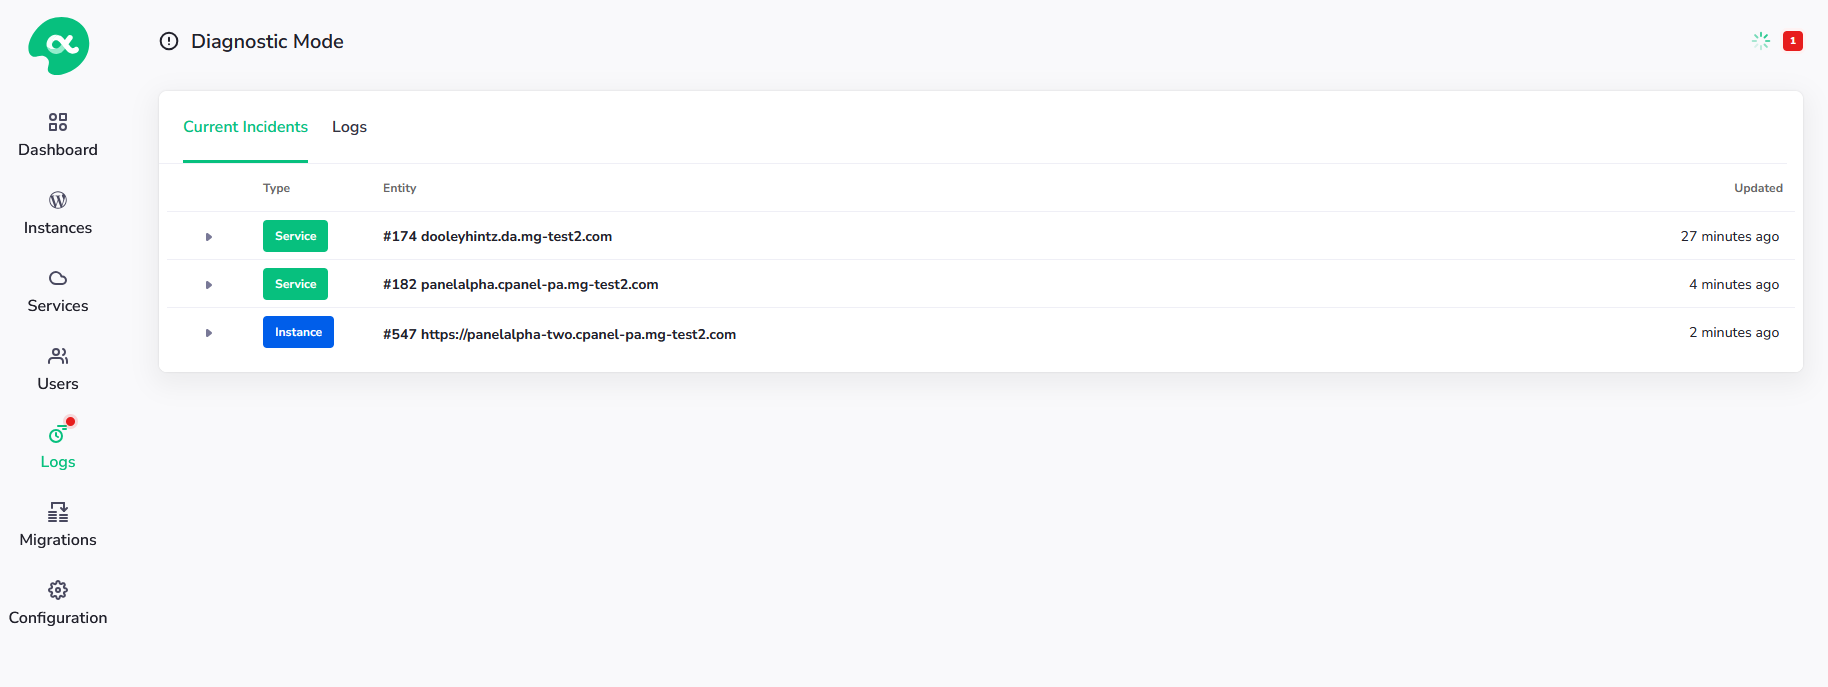Click the Service badge for #182

(295, 284)
